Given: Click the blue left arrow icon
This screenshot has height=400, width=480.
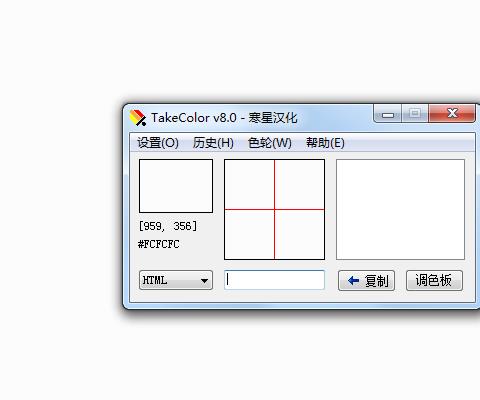Looking at the screenshot, I should (x=353, y=281).
